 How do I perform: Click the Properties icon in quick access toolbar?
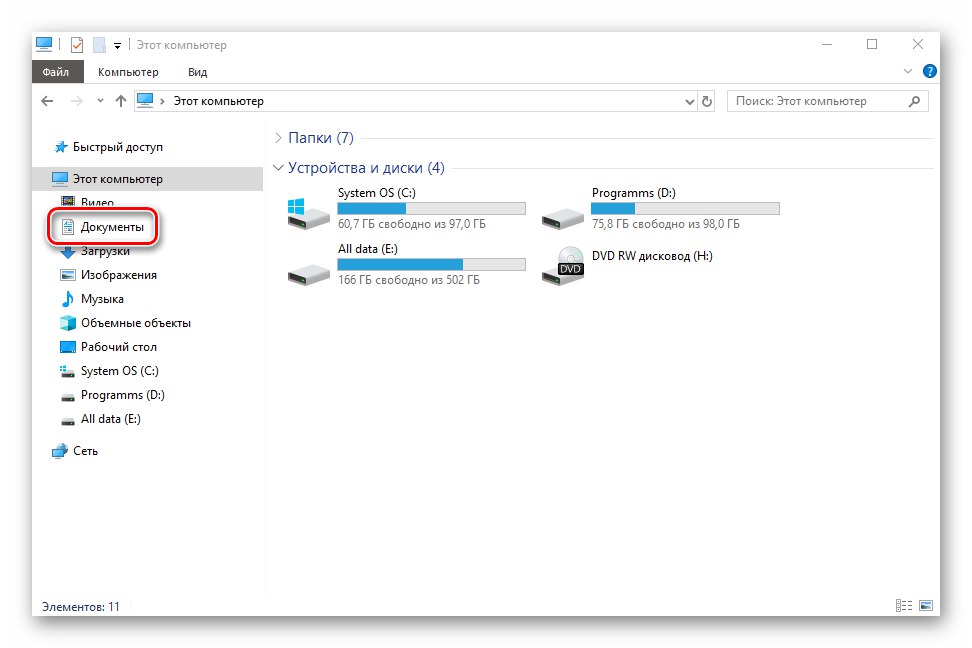click(x=76, y=44)
